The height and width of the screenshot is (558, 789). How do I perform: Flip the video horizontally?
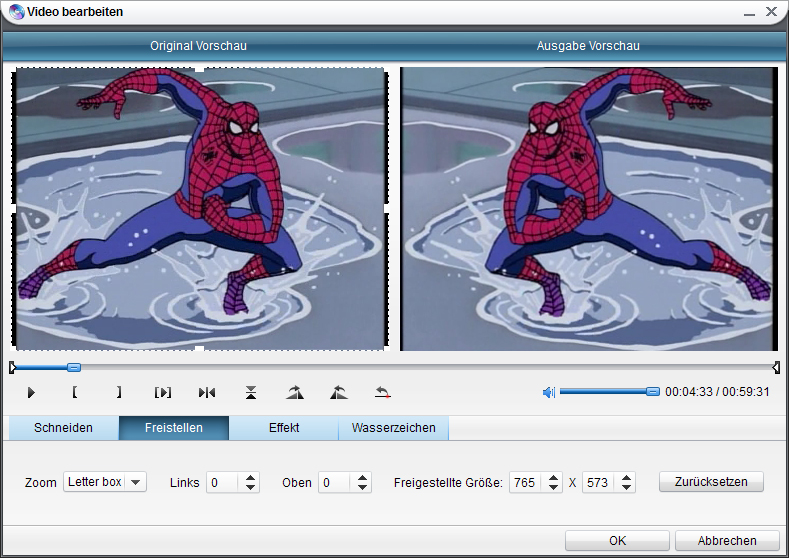(x=207, y=393)
